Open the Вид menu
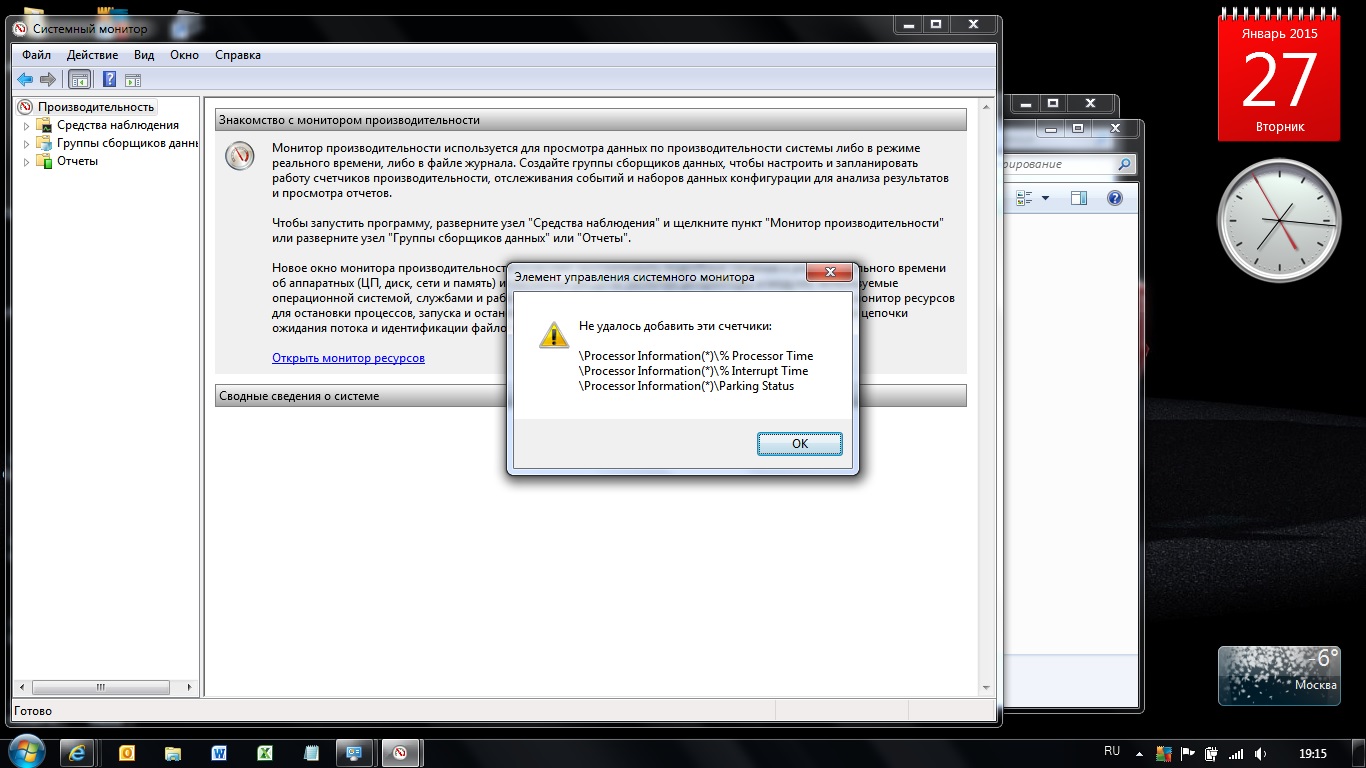Image resolution: width=1366 pixels, height=768 pixels. point(144,55)
